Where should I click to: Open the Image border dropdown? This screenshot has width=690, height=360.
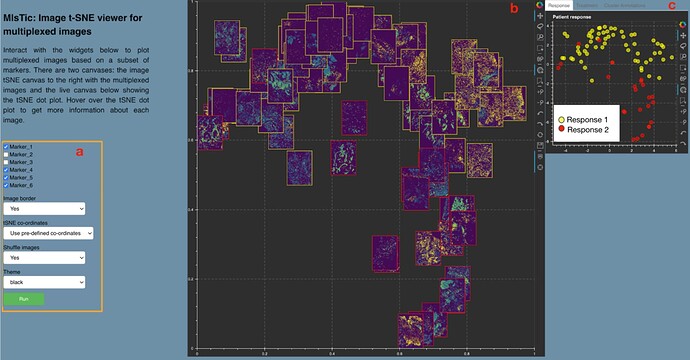44,209
